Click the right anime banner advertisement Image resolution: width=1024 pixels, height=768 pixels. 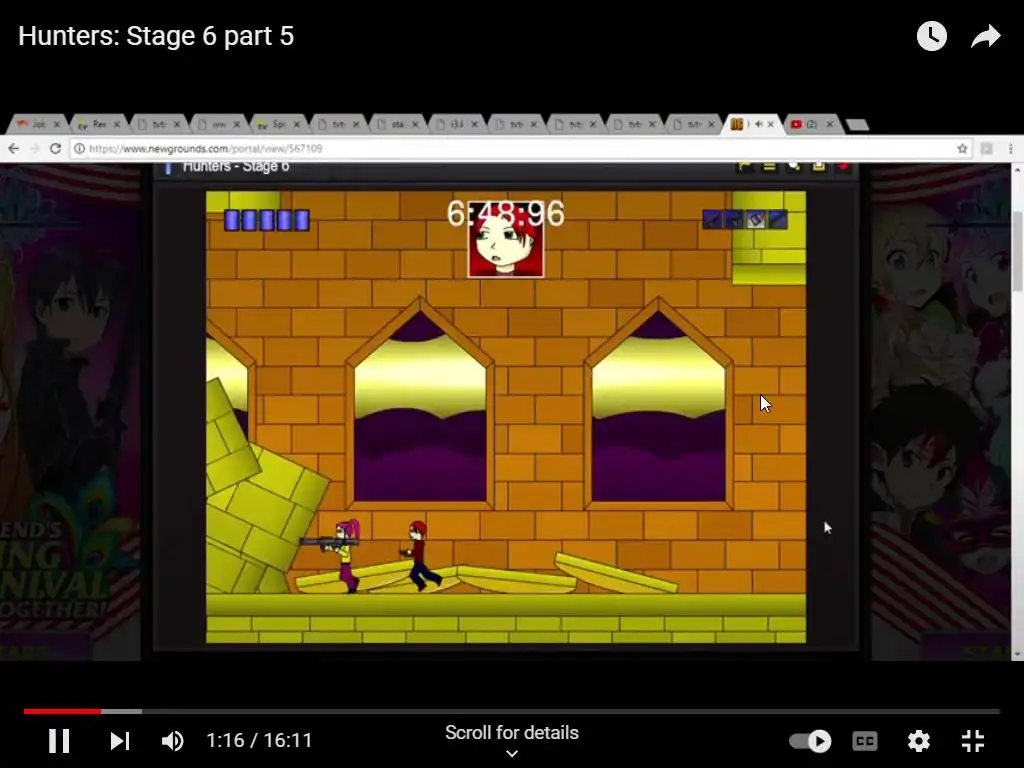click(940, 411)
